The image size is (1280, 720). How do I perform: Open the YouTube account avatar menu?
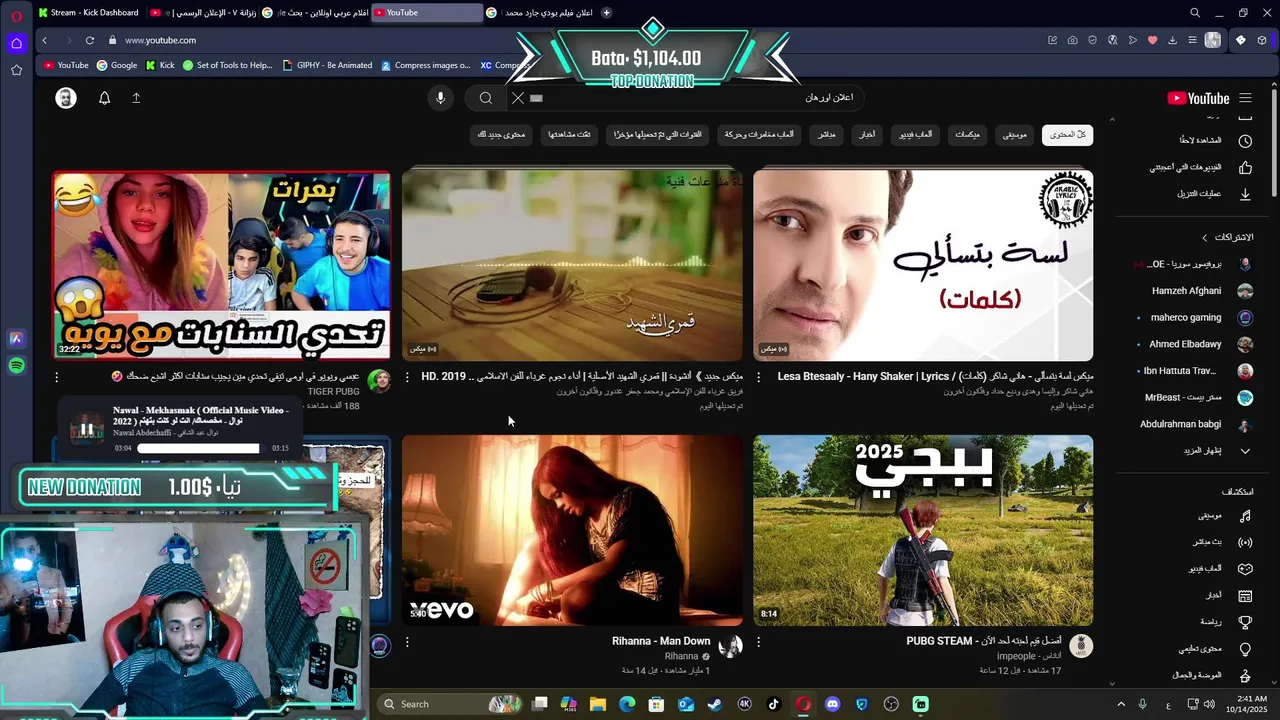click(x=66, y=98)
